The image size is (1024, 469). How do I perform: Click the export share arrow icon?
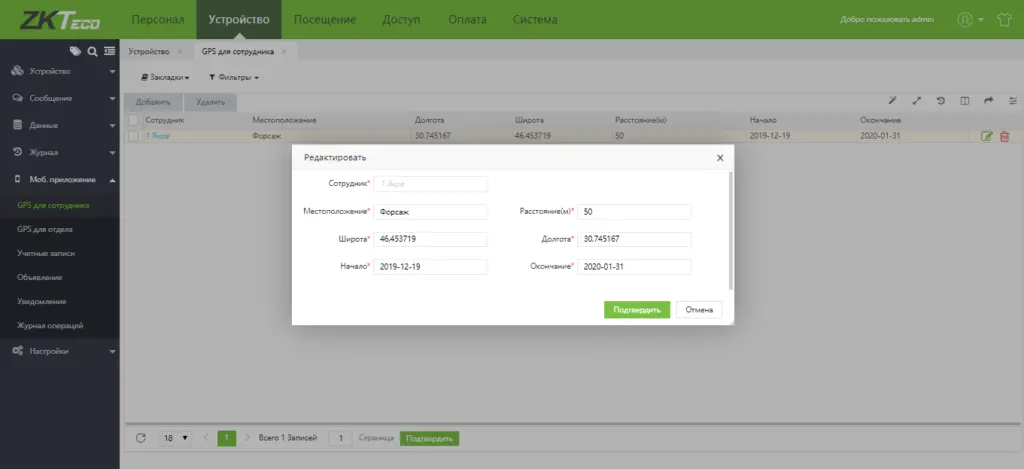click(989, 101)
